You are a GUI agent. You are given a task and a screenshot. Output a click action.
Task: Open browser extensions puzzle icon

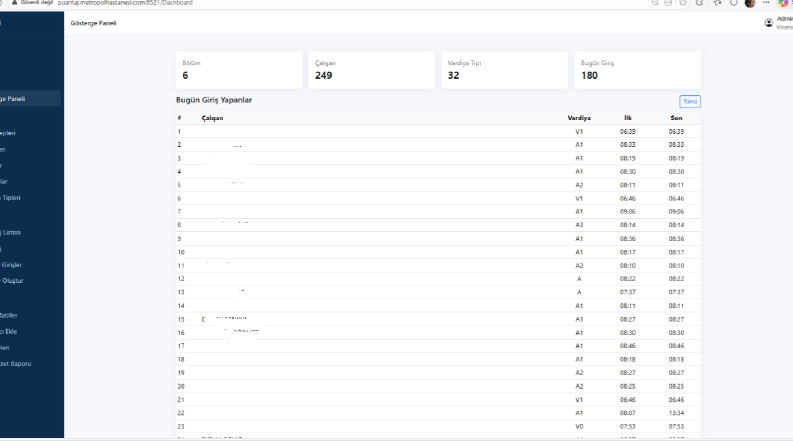click(x=700, y=3)
